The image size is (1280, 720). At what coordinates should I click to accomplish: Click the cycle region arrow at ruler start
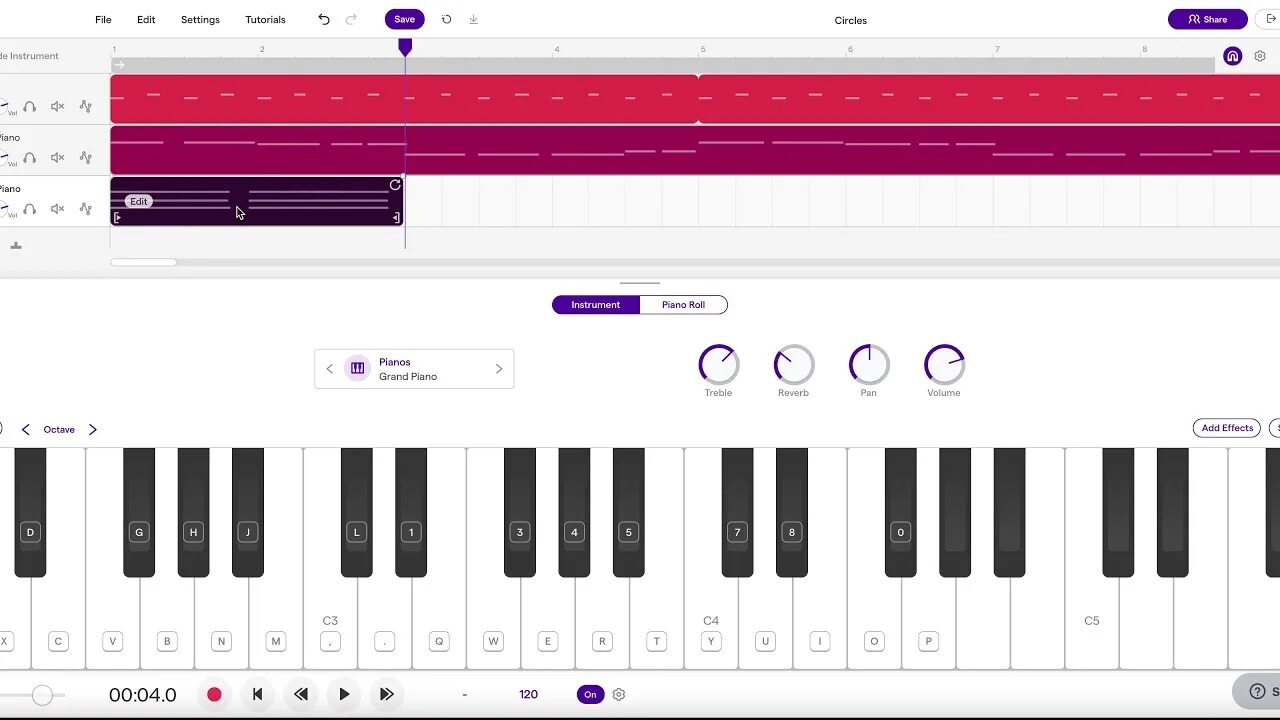[x=119, y=65]
